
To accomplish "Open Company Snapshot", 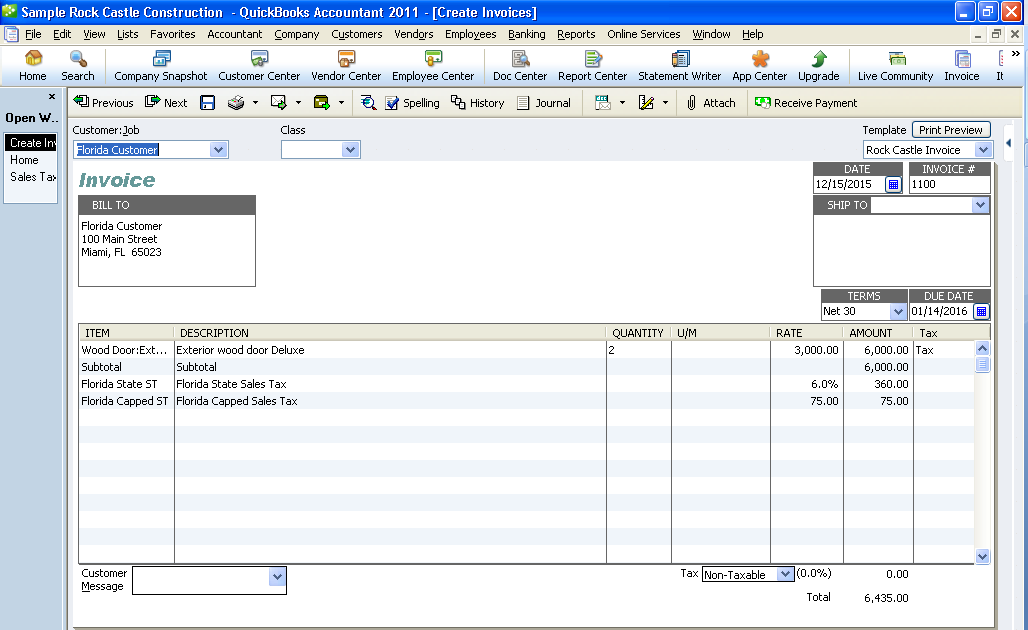I will [161, 66].
